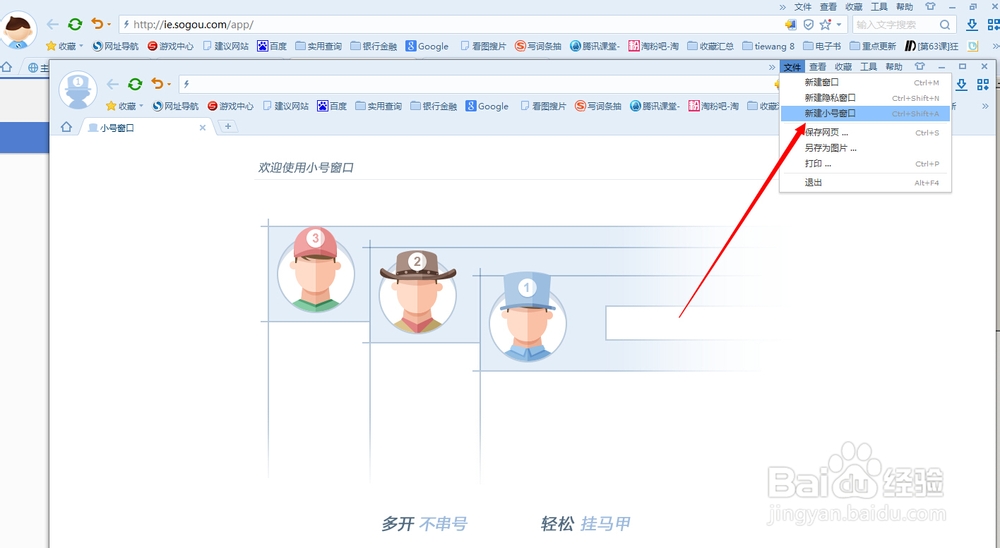Open the 收藏汇总 bookmark folder in the back window
This screenshot has height=548, width=1000.
tap(710, 46)
